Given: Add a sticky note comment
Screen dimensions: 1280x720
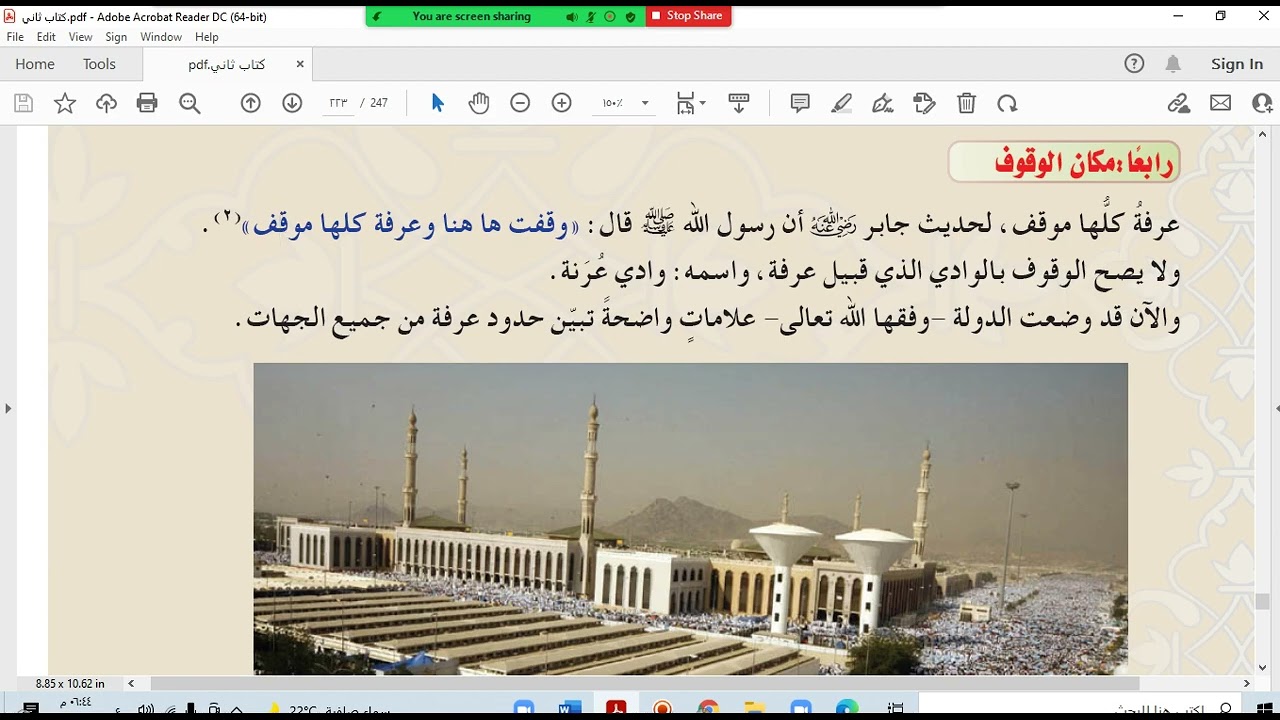Looking at the screenshot, I should tap(800, 103).
